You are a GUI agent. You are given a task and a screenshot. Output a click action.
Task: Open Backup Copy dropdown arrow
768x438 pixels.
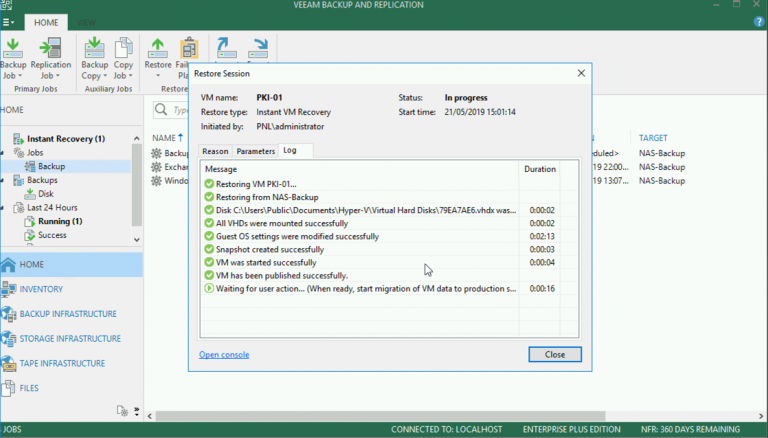[x=105, y=76]
